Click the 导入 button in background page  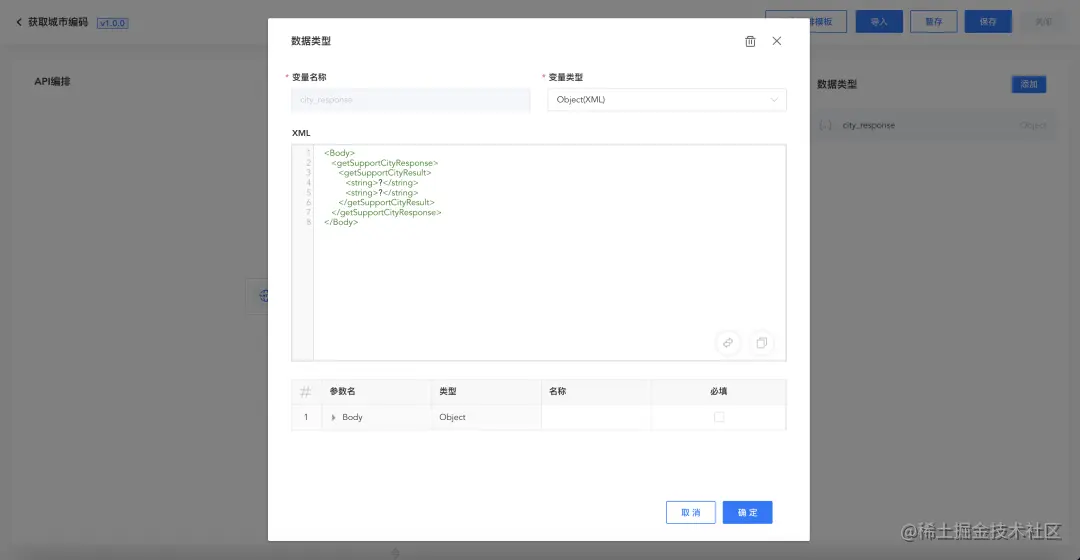coord(879,21)
